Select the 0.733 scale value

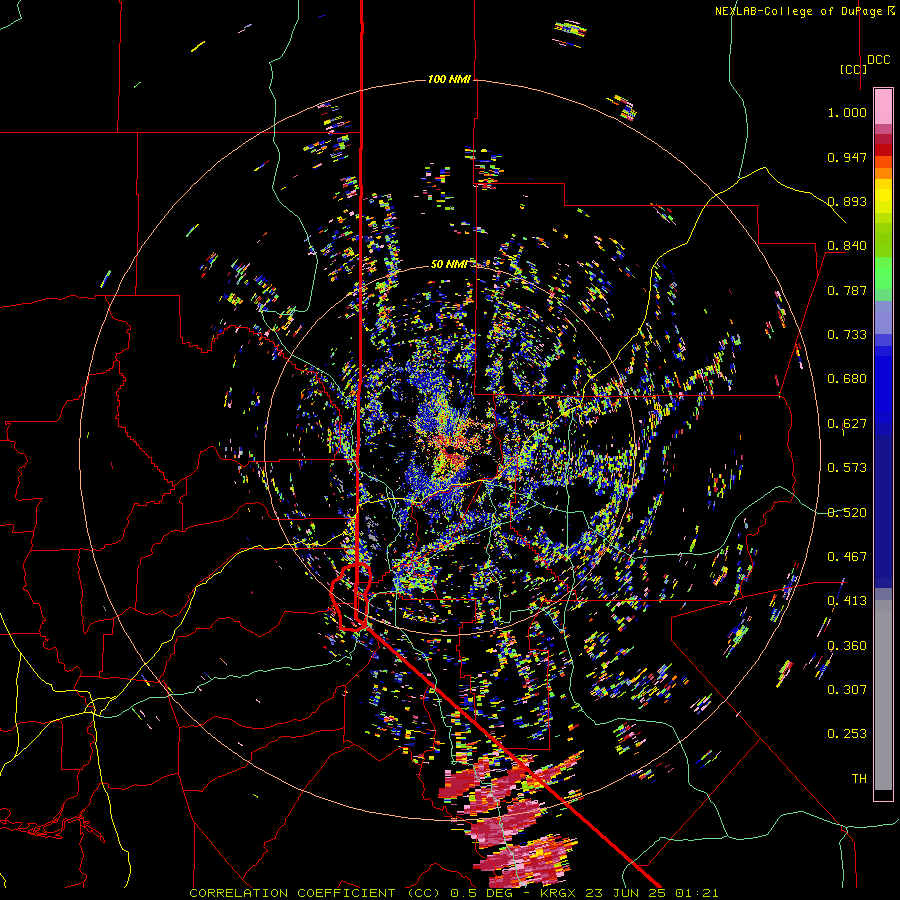[x=847, y=335]
